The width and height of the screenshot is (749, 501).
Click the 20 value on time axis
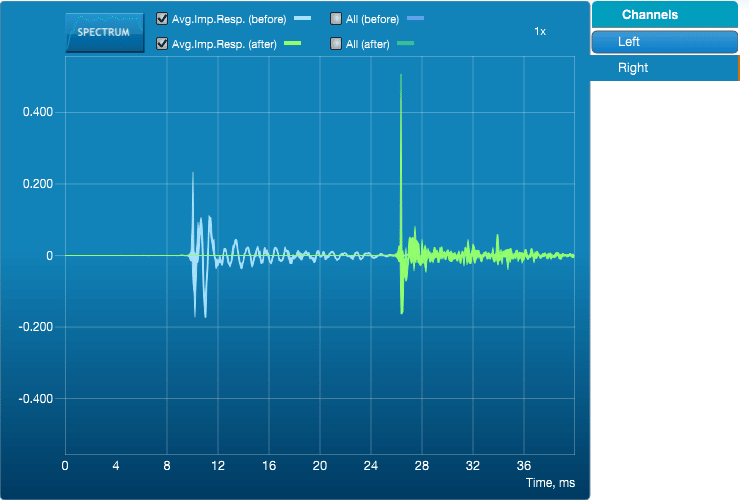tap(320, 466)
